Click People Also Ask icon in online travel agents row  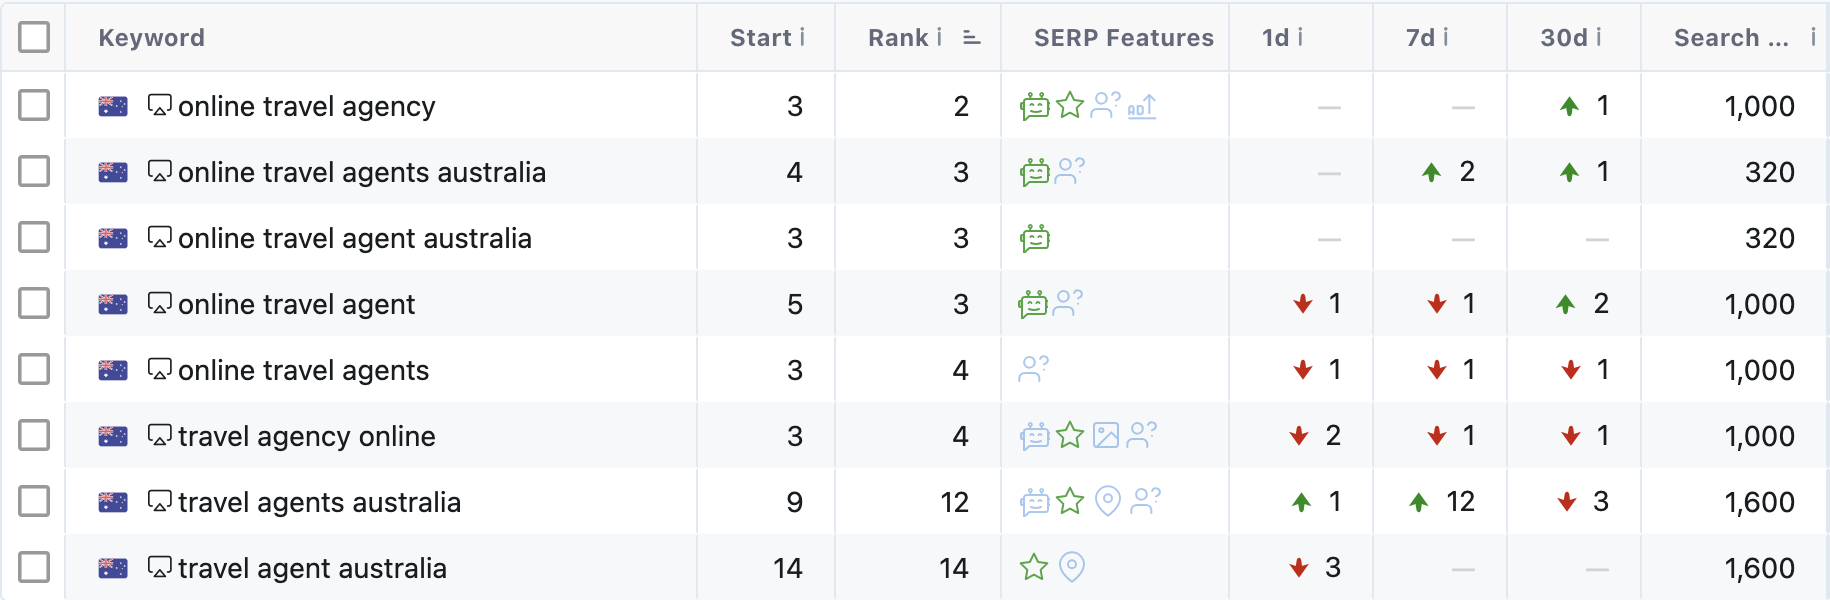click(x=1034, y=370)
